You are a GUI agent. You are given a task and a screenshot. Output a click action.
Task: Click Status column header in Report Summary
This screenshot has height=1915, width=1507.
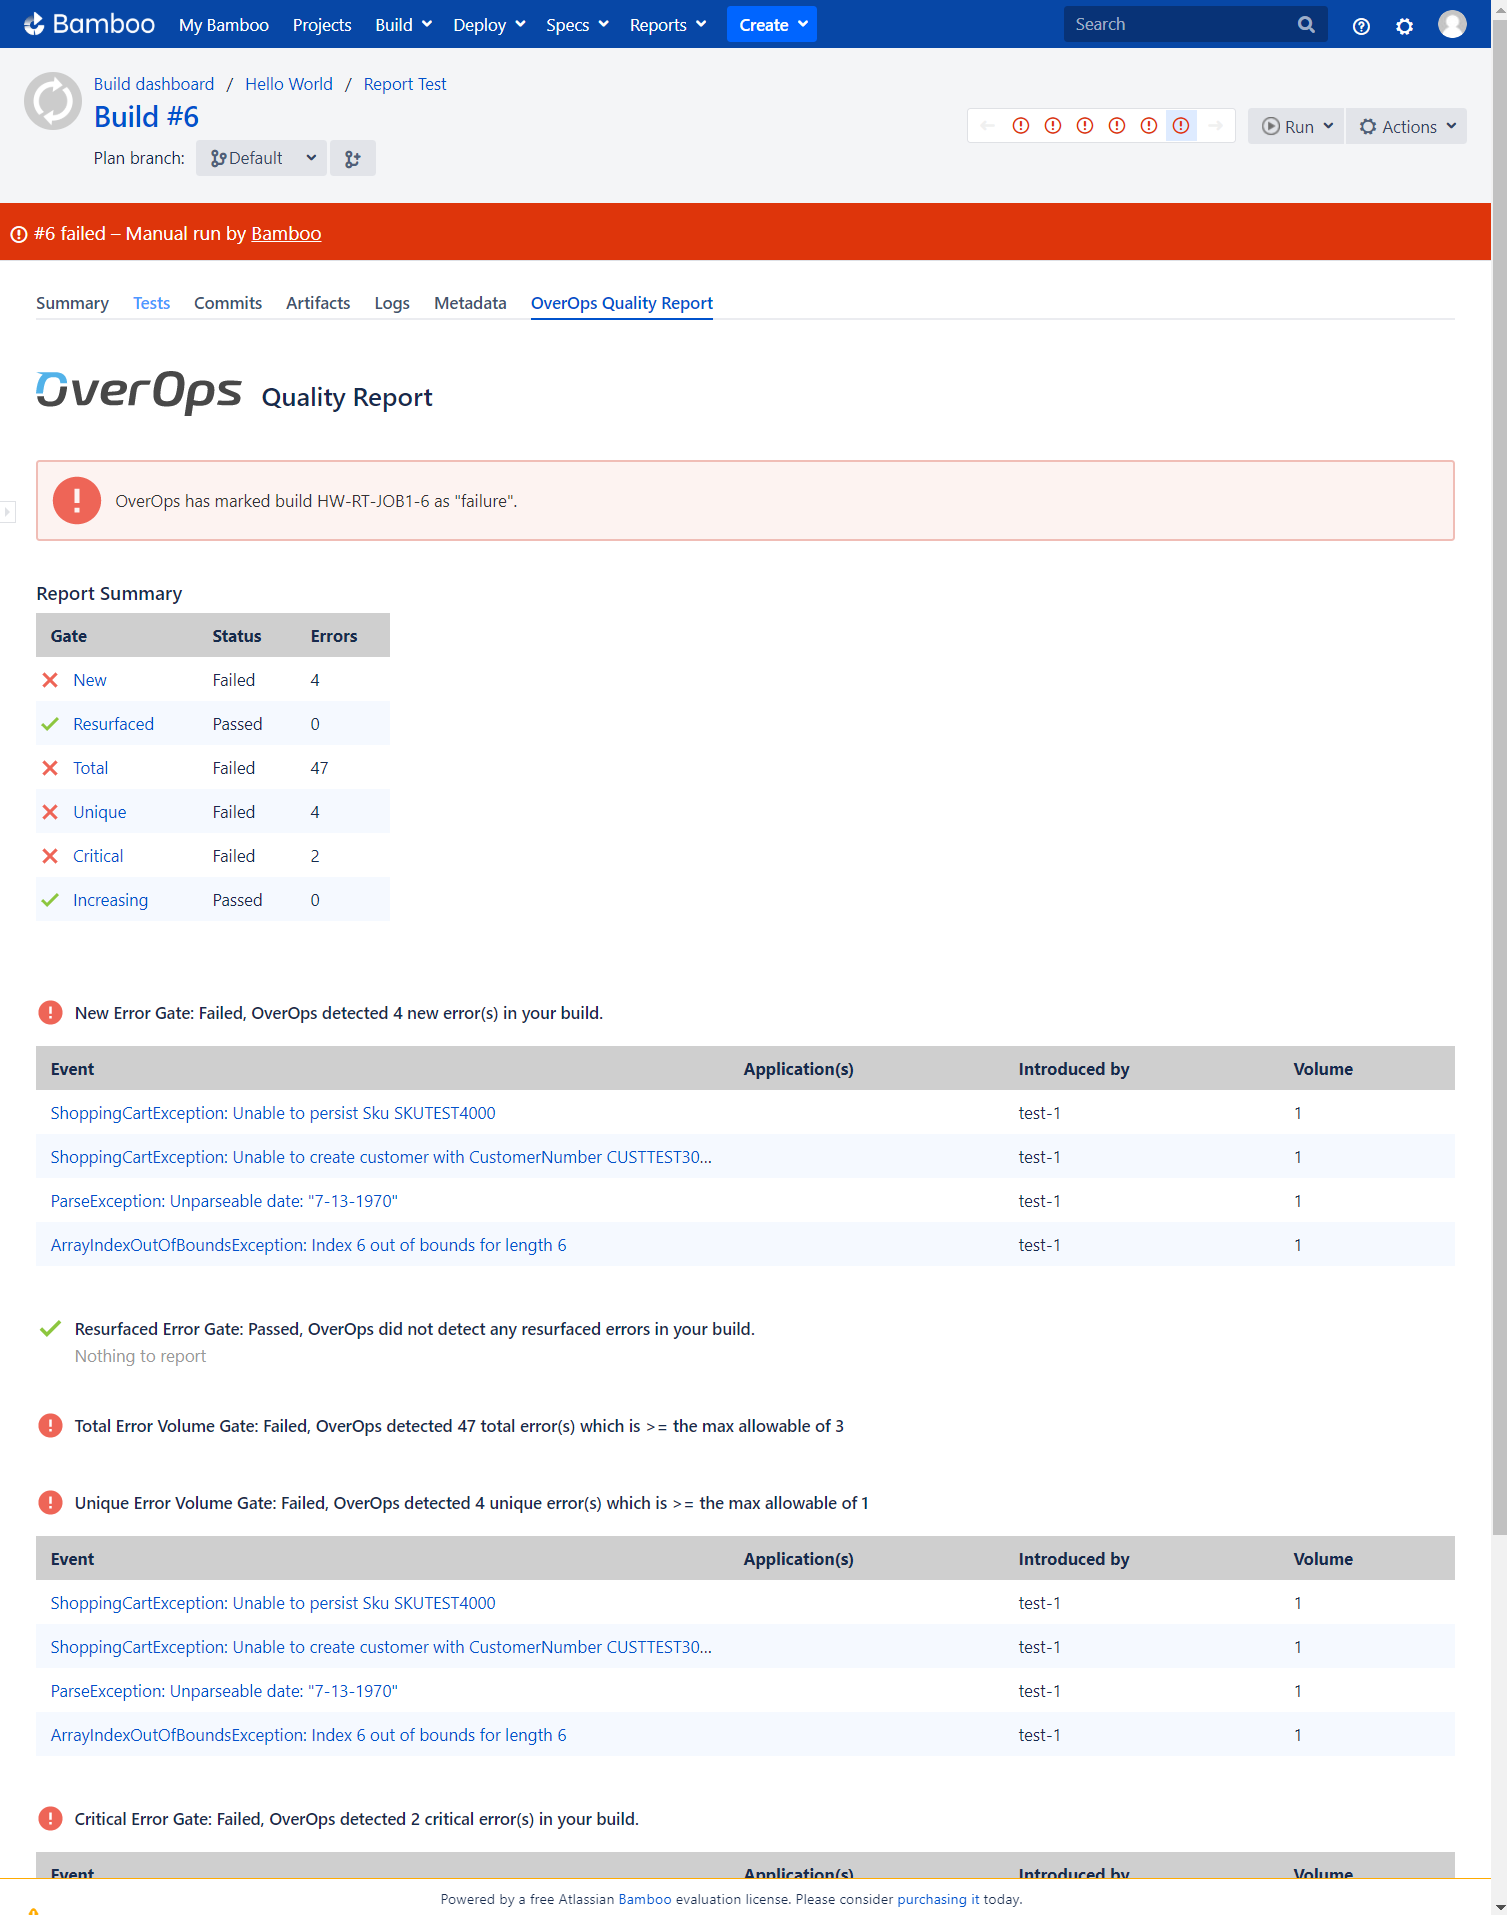click(x=237, y=636)
